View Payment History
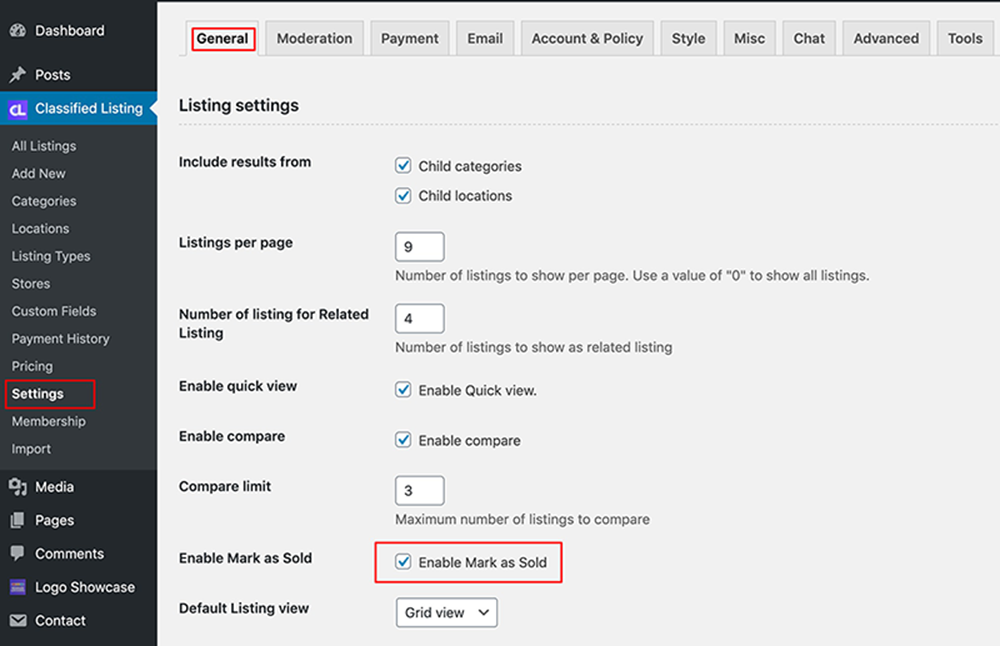This screenshot has width=1000, height=646. point(60,339)
